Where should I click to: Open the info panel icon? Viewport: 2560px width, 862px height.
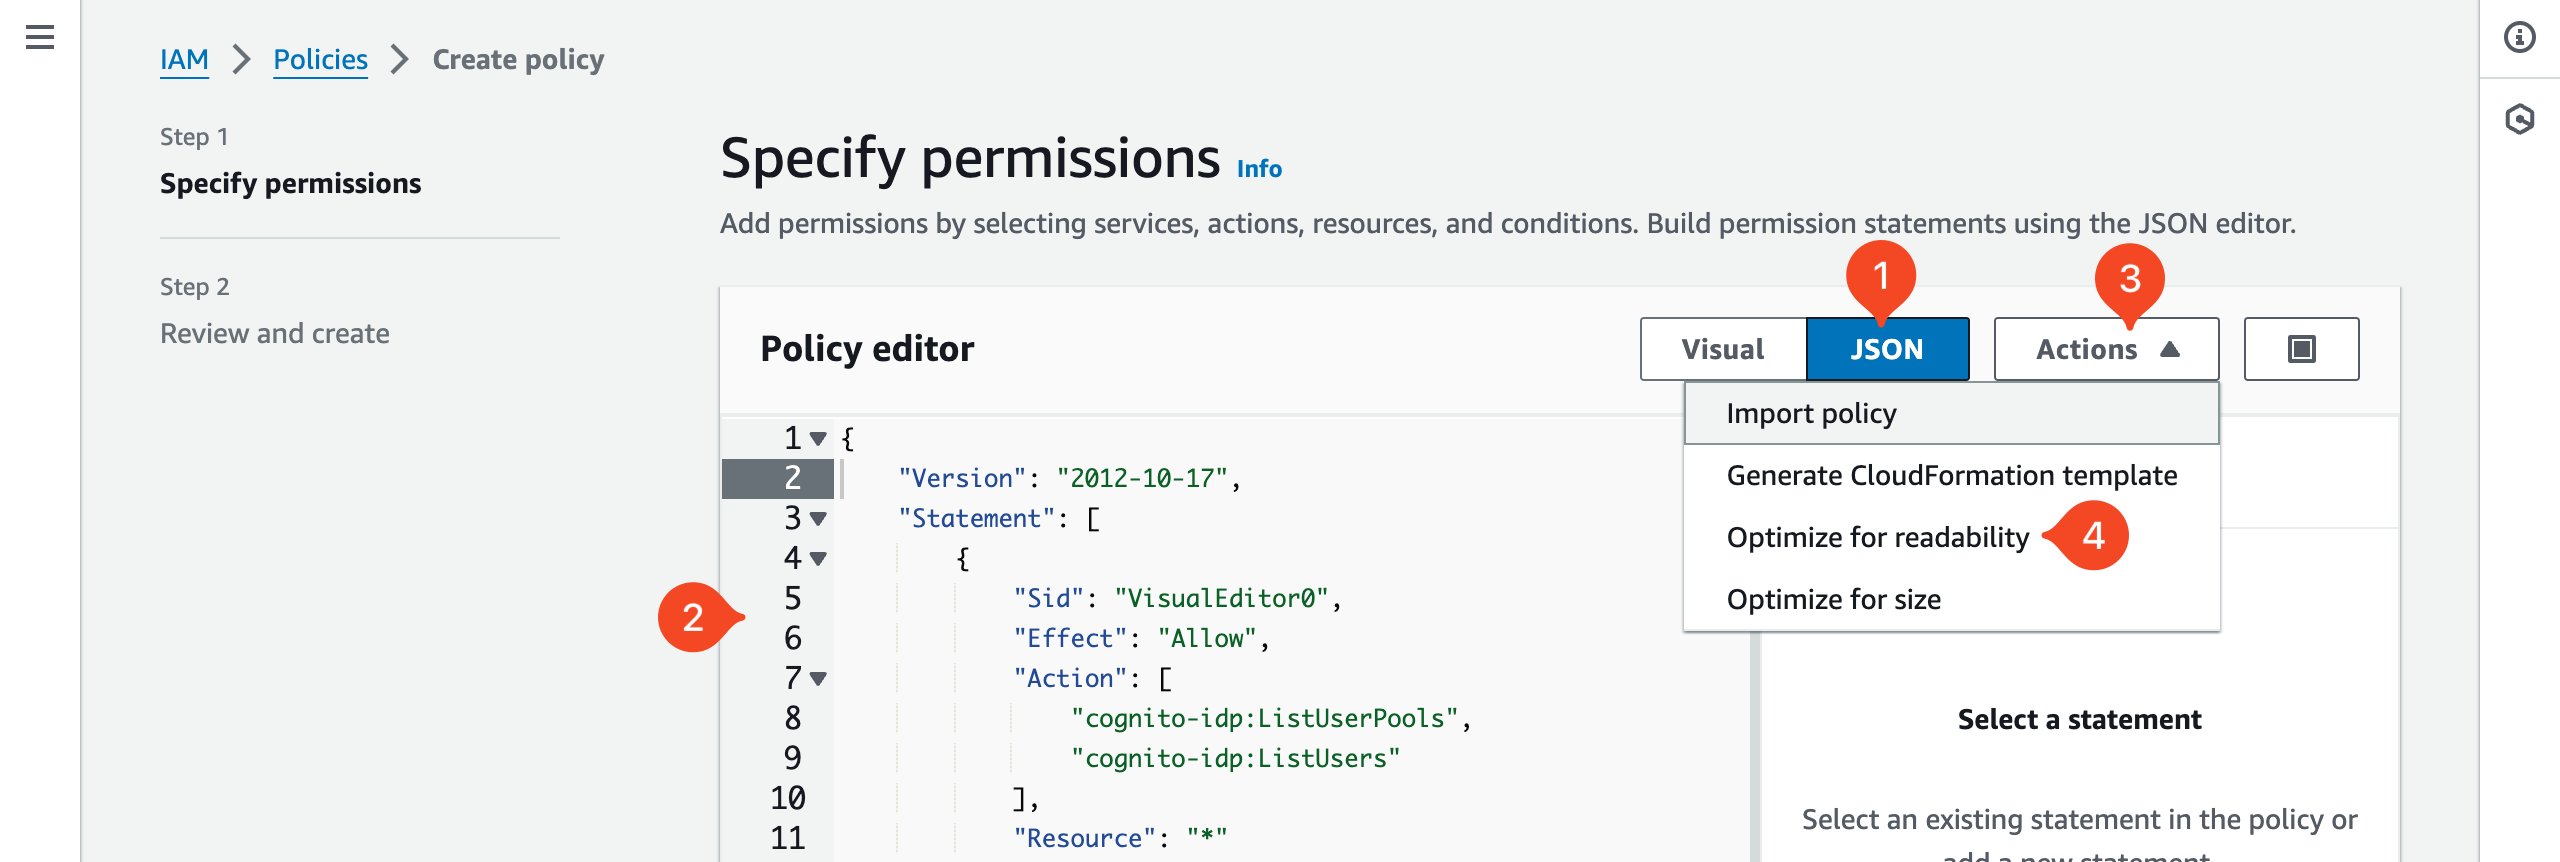point(2519,38)
